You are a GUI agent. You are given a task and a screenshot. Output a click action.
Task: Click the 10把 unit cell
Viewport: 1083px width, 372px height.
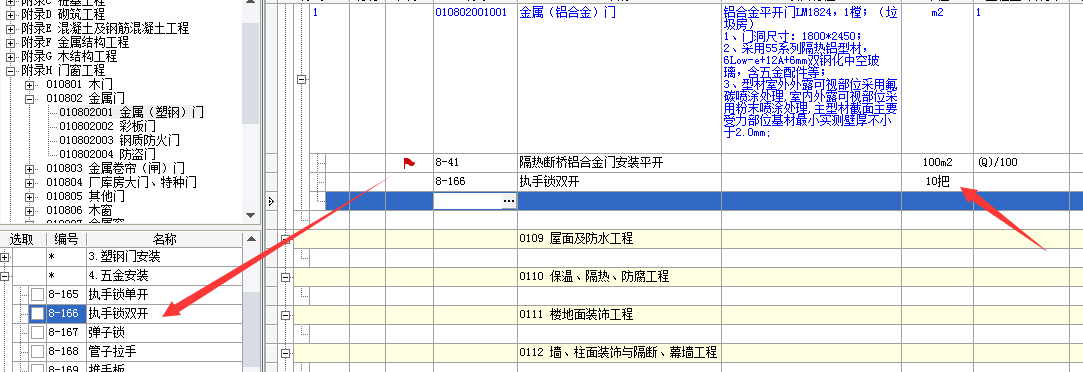coord(937,182)
